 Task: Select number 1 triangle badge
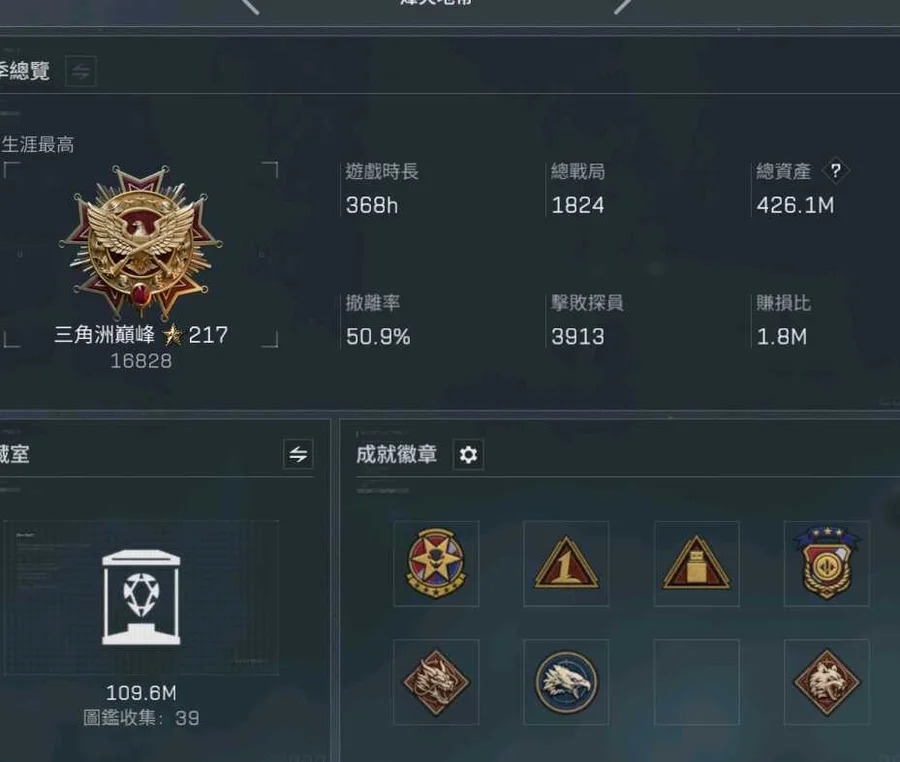(566, 563)
